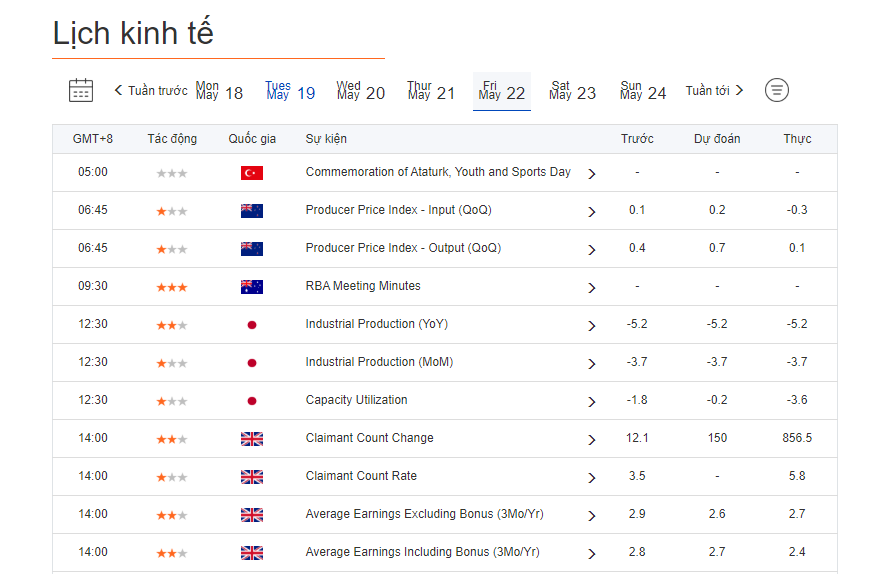Click the Australia flag for RBA Minutes
Screen dimensions: 895x574
click(252, 287)
